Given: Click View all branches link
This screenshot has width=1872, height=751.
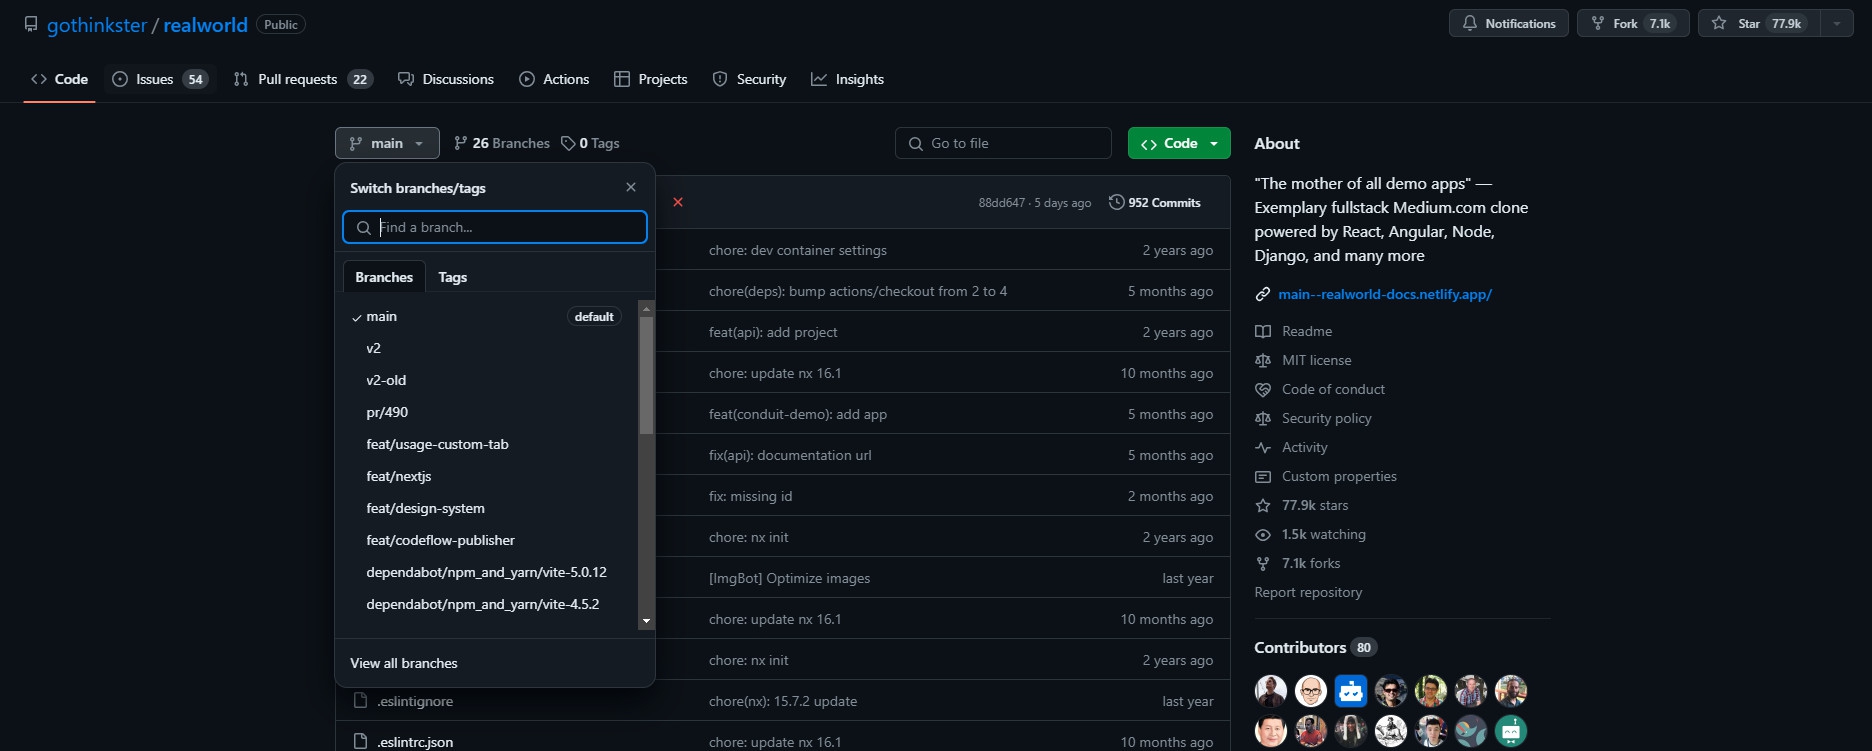Looking at the screenshot, I should click(x=404, y=663).
